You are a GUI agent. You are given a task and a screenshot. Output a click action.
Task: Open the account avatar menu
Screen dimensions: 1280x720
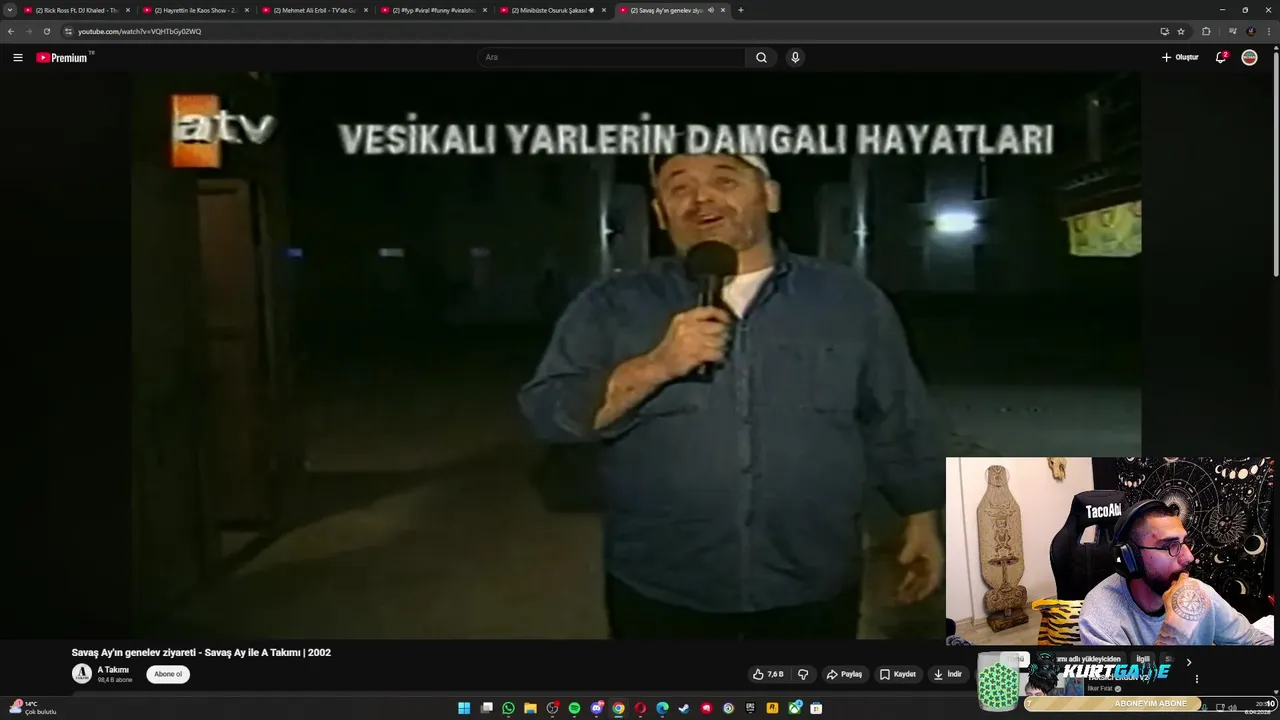coord(1249,57)
